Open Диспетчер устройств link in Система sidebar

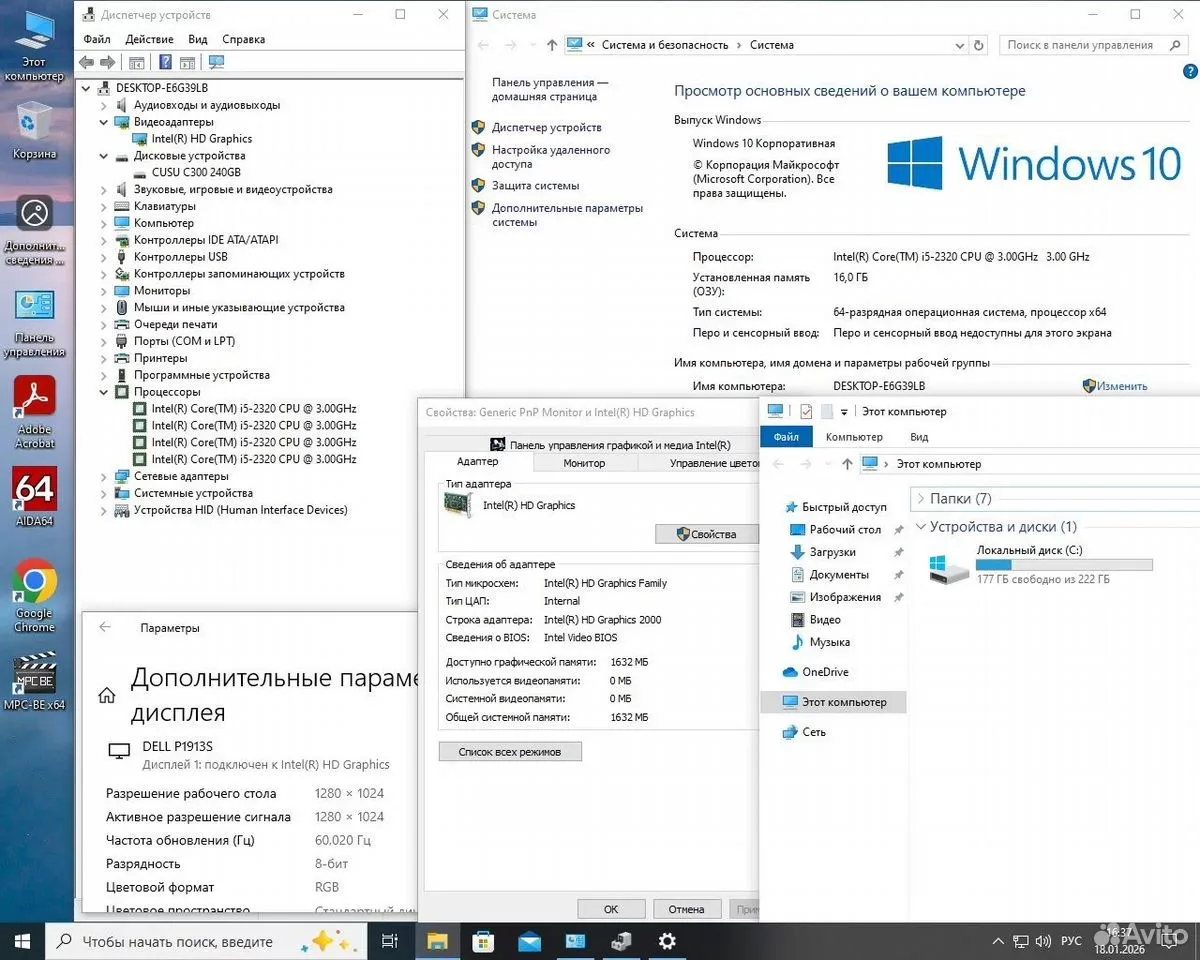pyautogui.click(x=546, y=127)
